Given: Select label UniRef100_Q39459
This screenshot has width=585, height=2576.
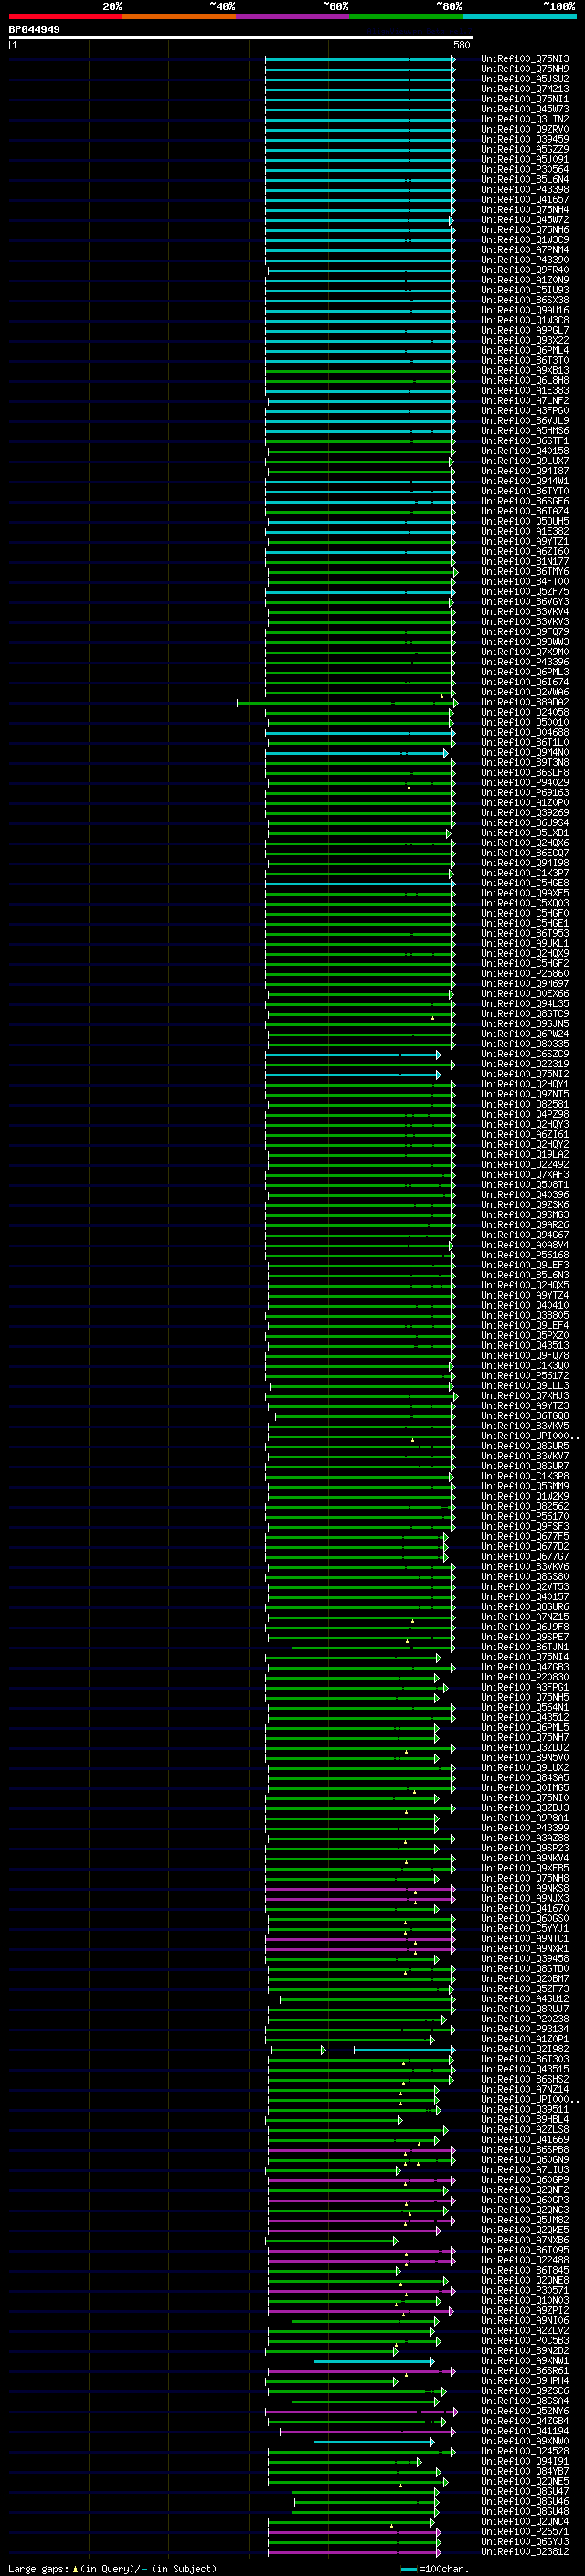Looking at the screenshot, I should [525, 139].
